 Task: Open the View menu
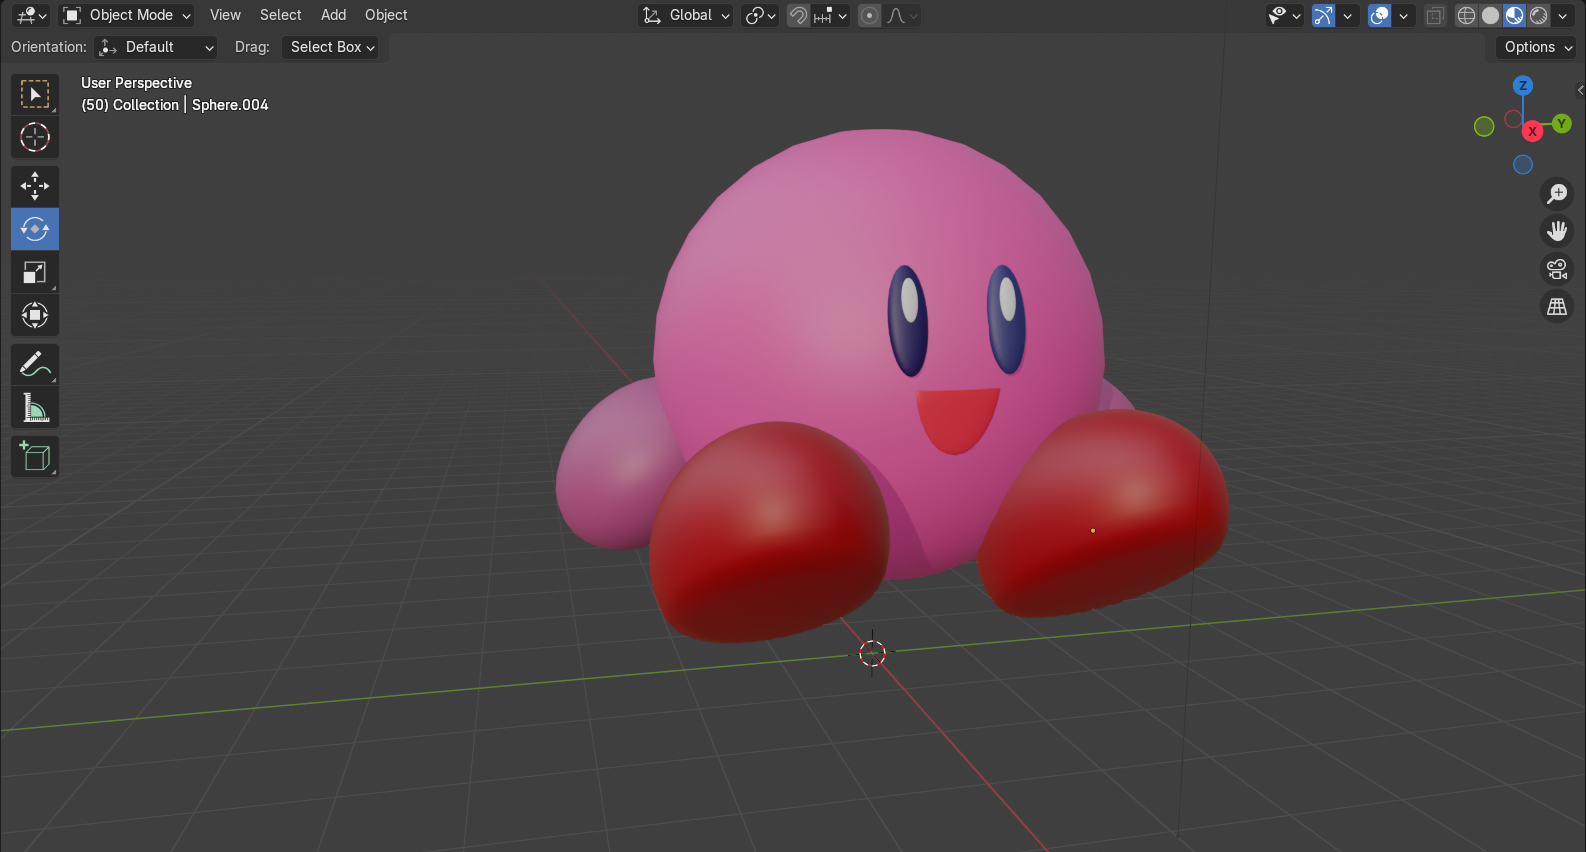coord(225,15)
